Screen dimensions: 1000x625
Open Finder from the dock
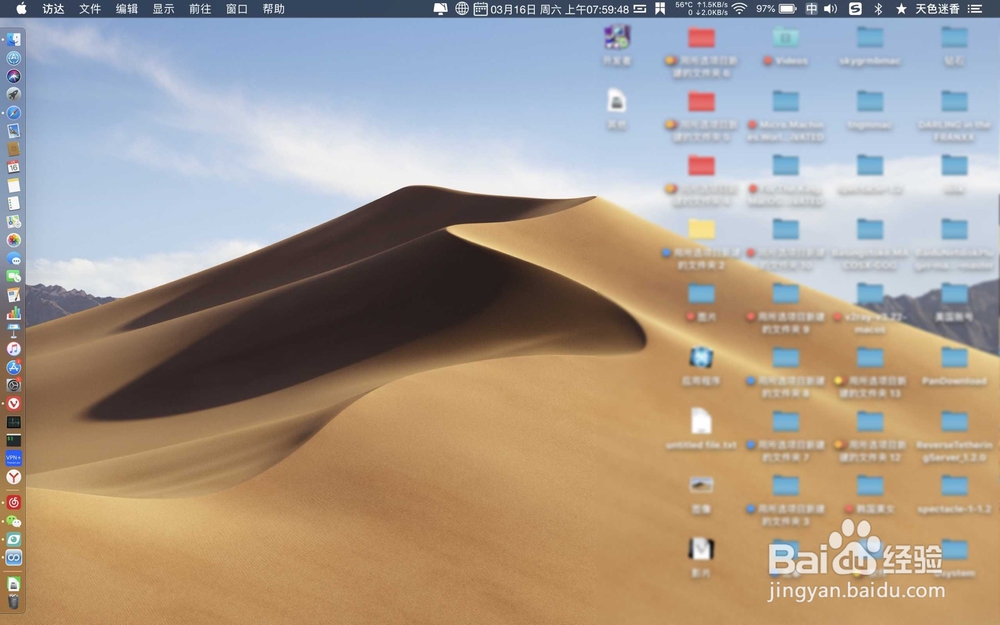pyautogui.click(x=13, y=37)
